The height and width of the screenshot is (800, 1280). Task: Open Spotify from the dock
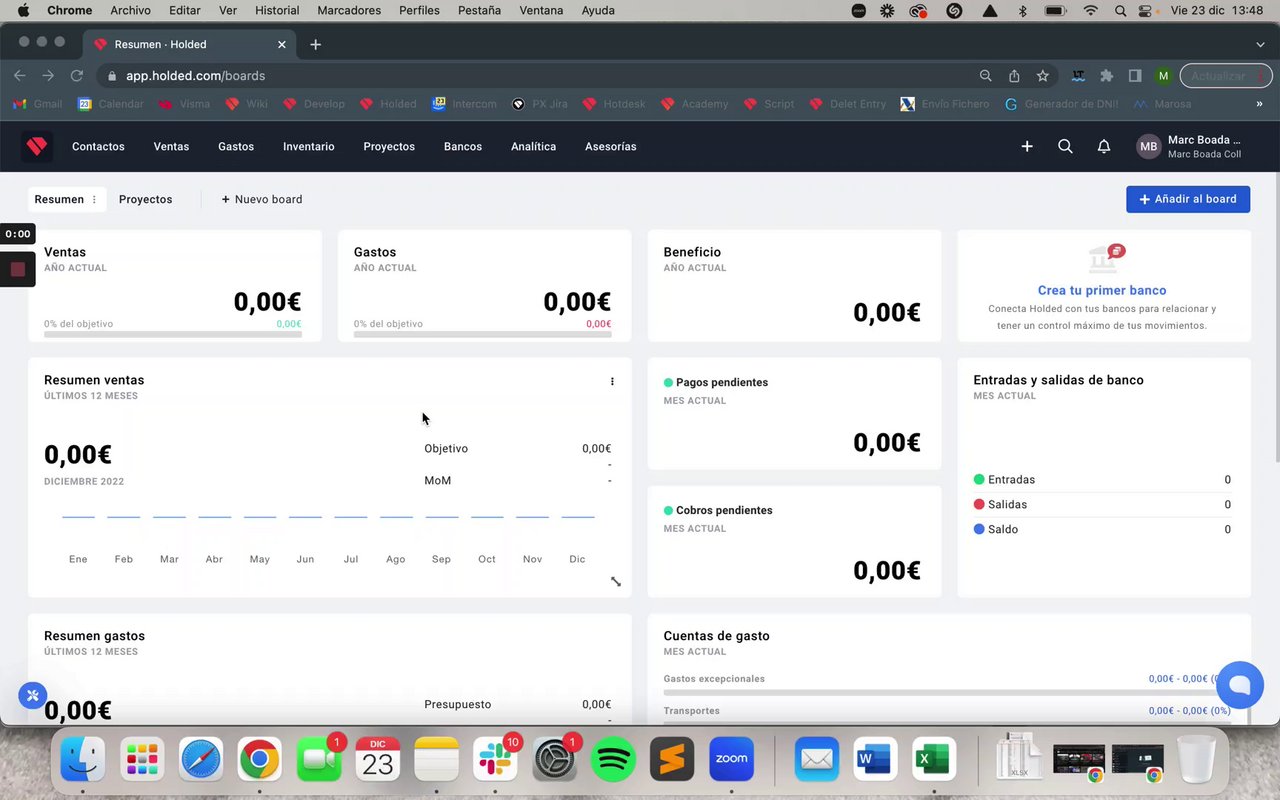(613, 760)
